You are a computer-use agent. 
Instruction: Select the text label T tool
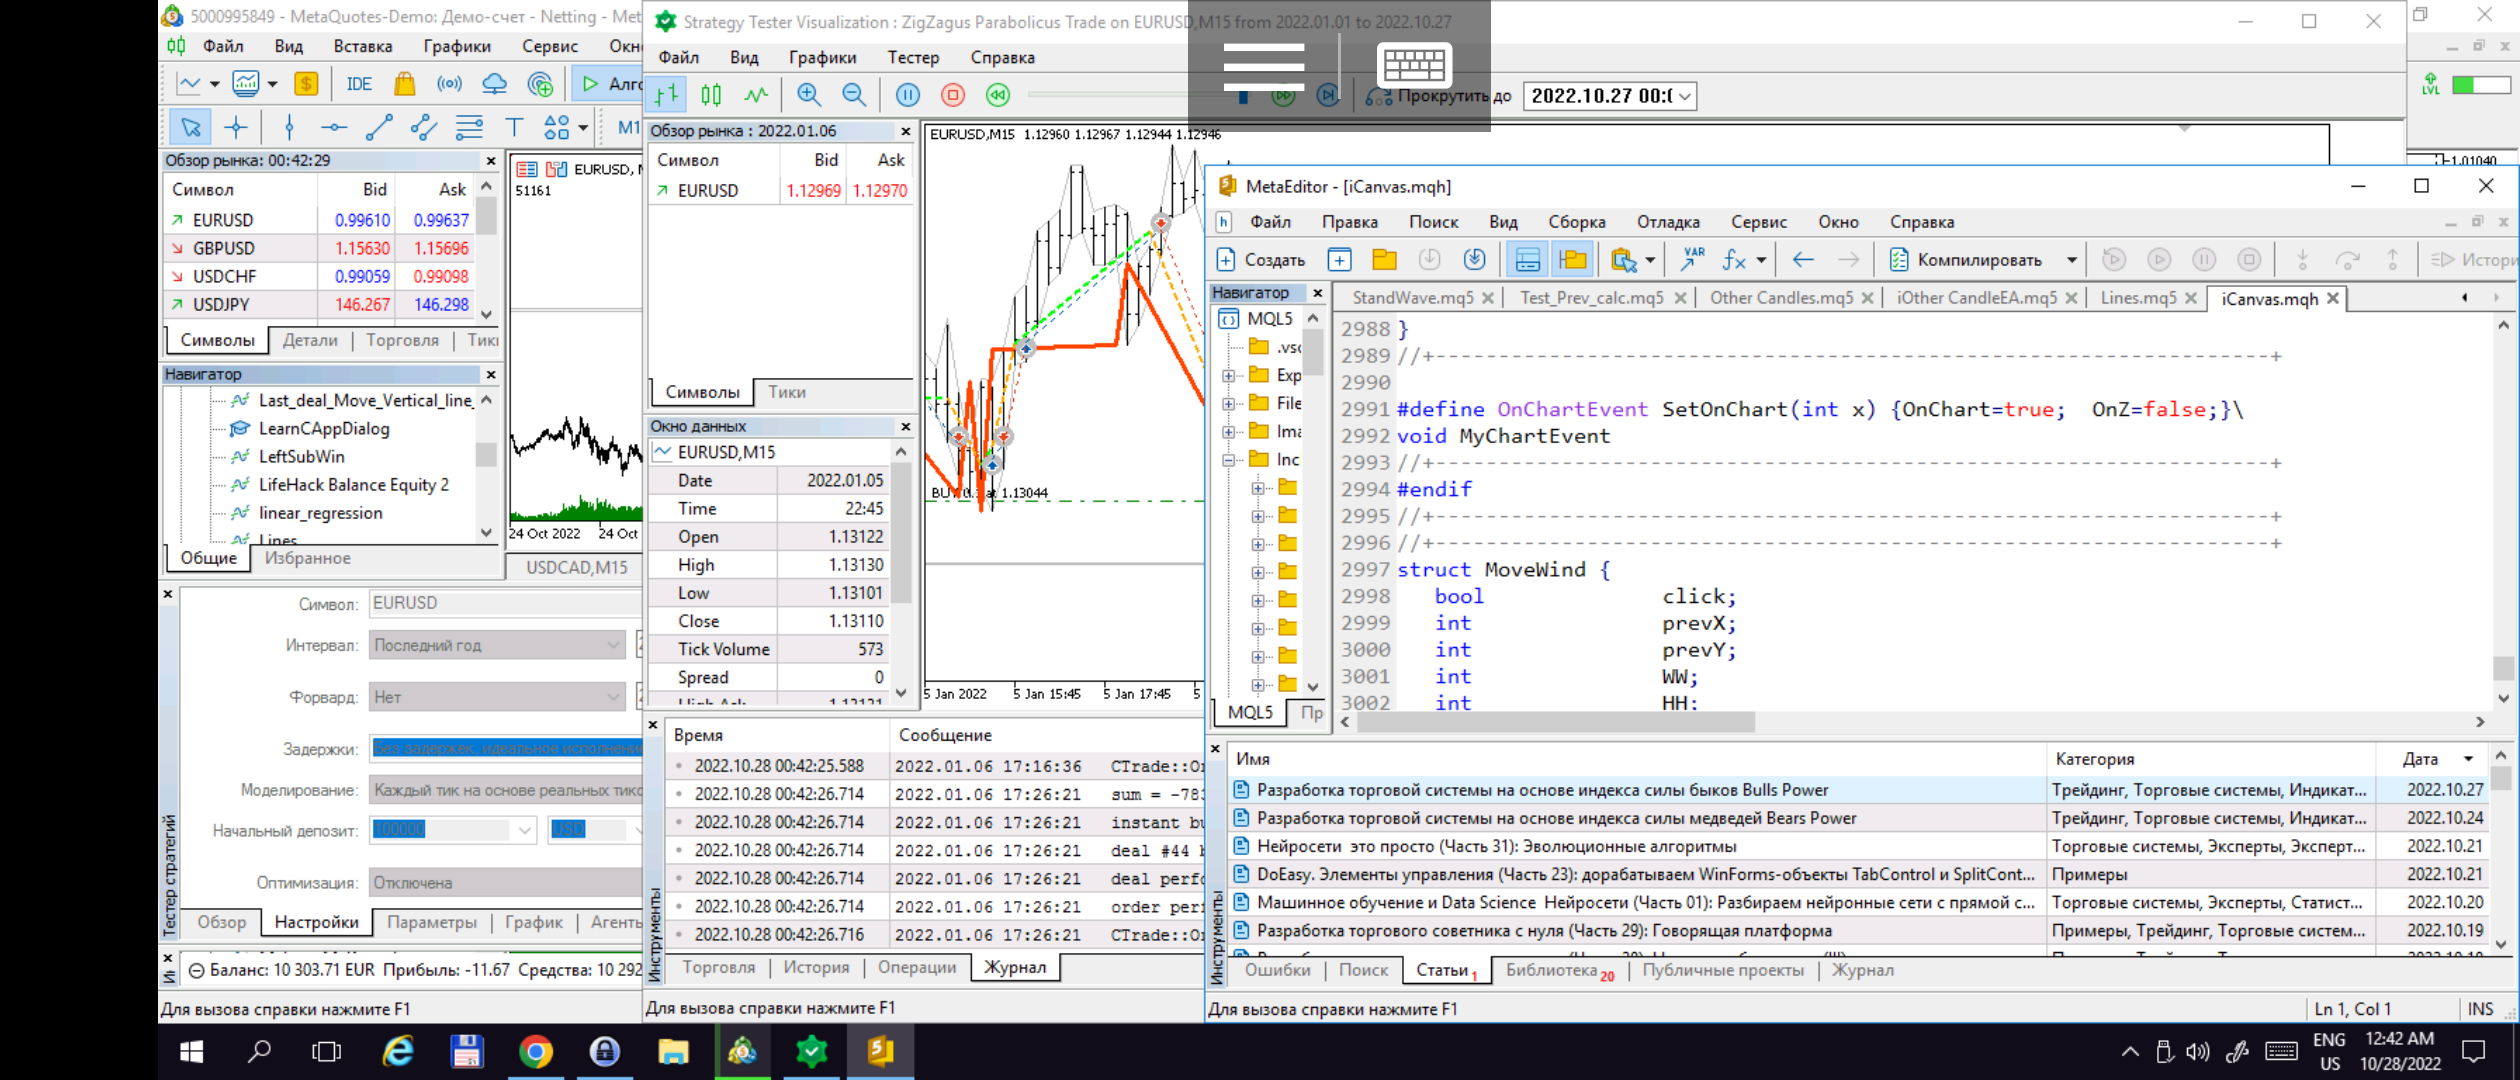(514, 127)
